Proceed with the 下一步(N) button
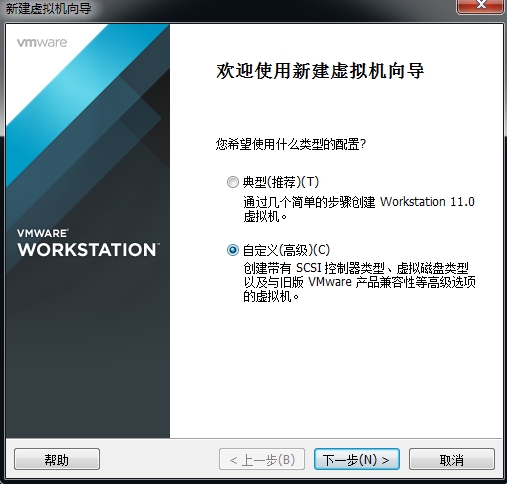This screenshot has height=484, width=507. coord(356,460)
